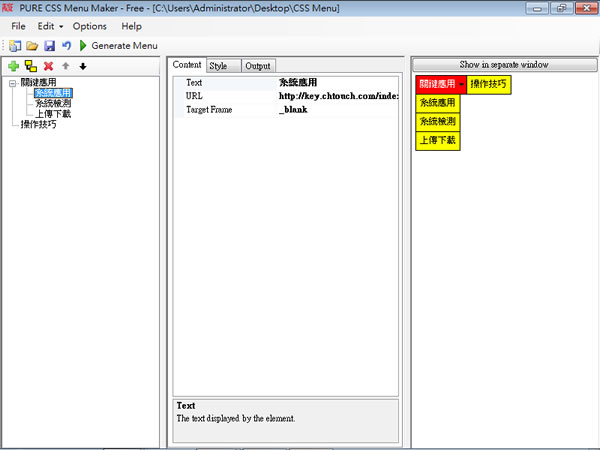Click yellow 操作技巧 preview menu item

(x=489, y=84)
